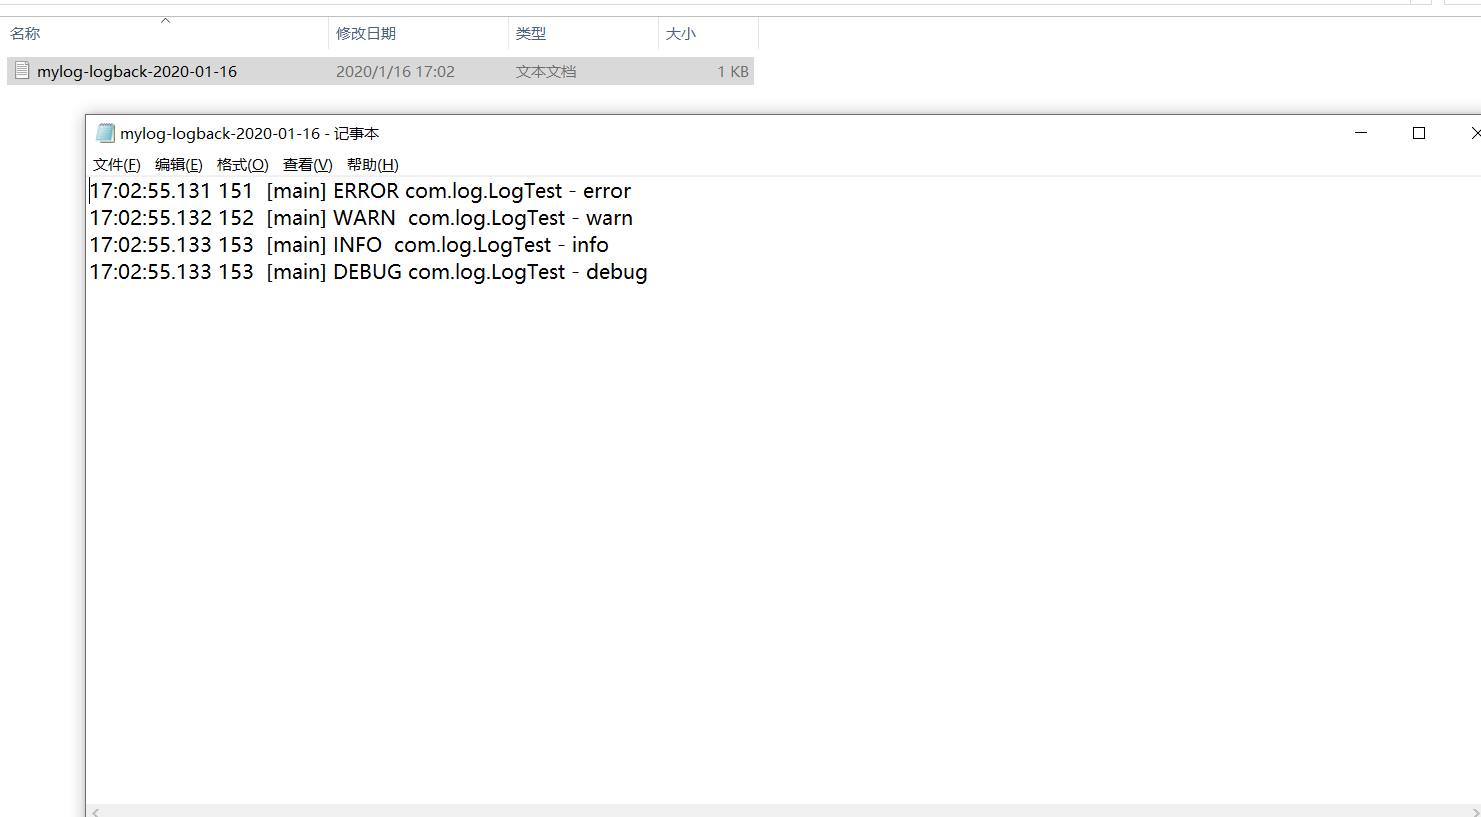This screenshot has width=1481, height=817.
Task: Select file mylog-logback-2020-01-16 in Explorer list
Action: click(x=380, y=71)
